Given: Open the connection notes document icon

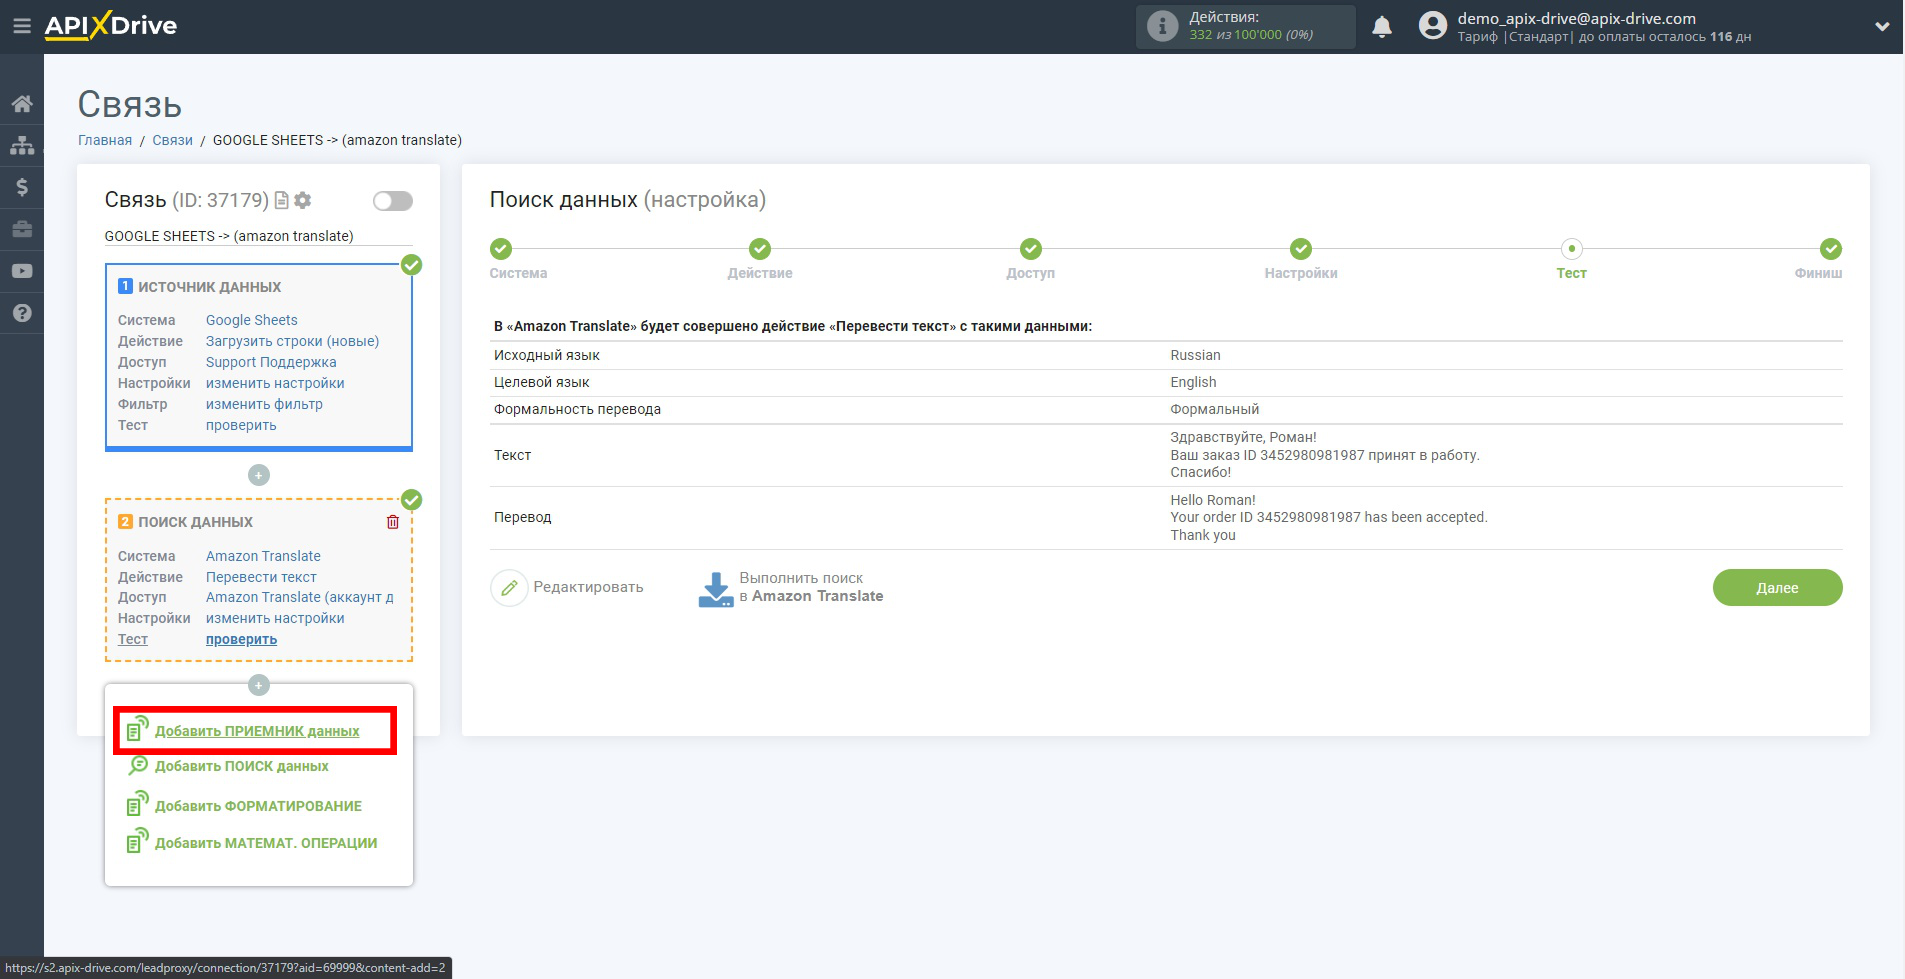Looking at the screenshot, I should click(282, 200).
